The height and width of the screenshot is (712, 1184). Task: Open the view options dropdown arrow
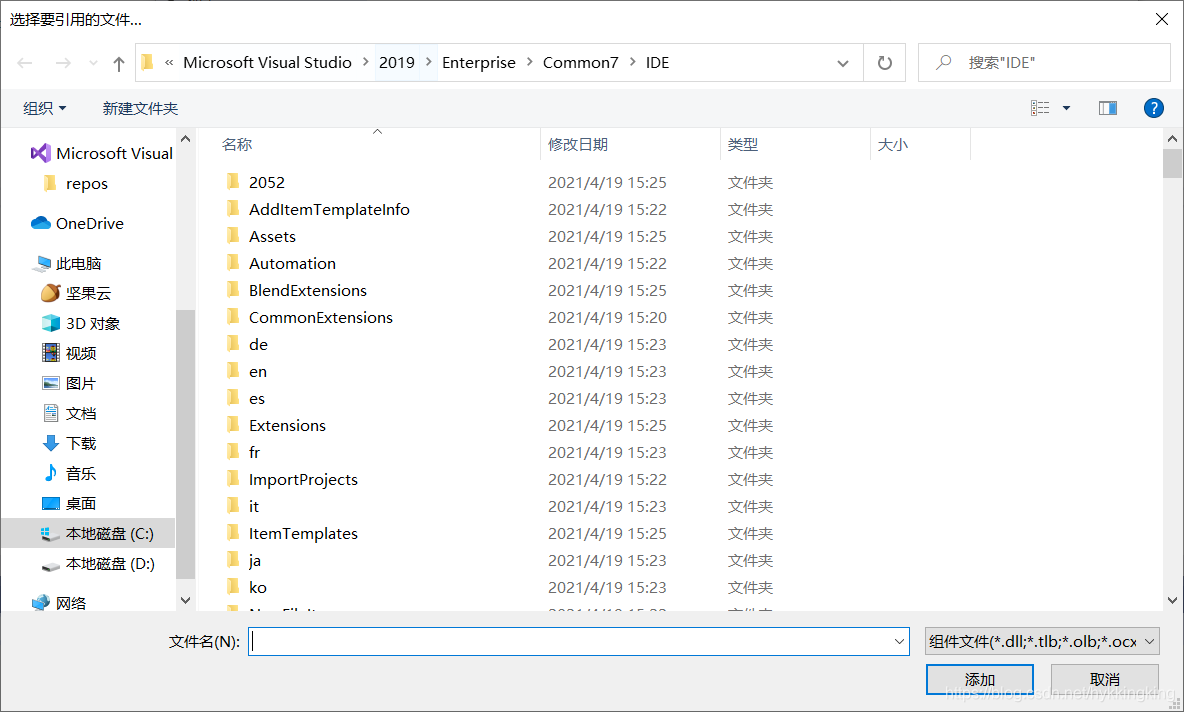(1066, 108)
